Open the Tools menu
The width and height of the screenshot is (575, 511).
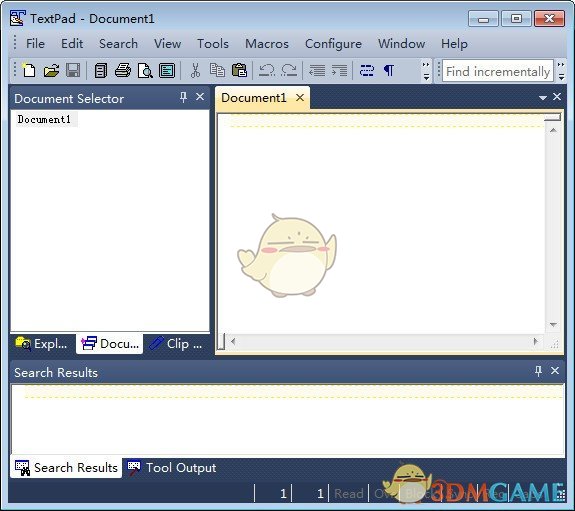[213, 44]
